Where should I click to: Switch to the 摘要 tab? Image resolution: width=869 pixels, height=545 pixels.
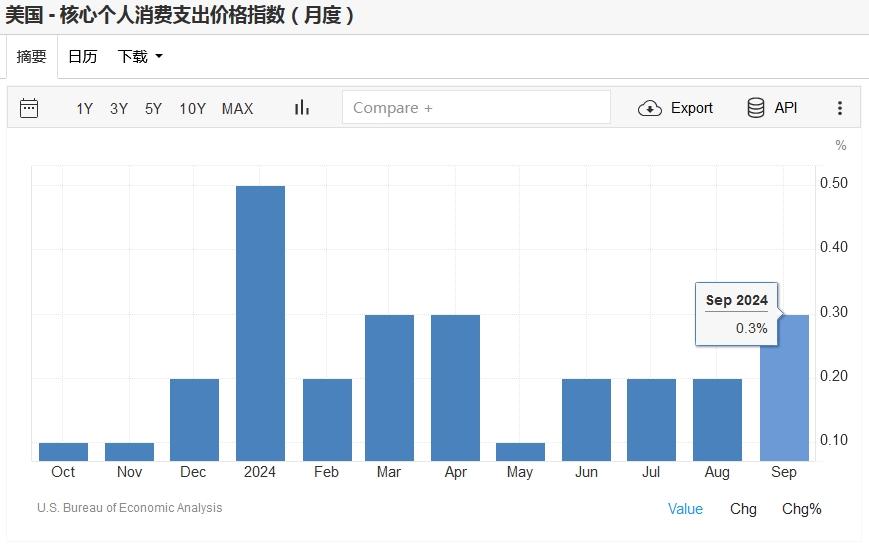coord(31,57)
